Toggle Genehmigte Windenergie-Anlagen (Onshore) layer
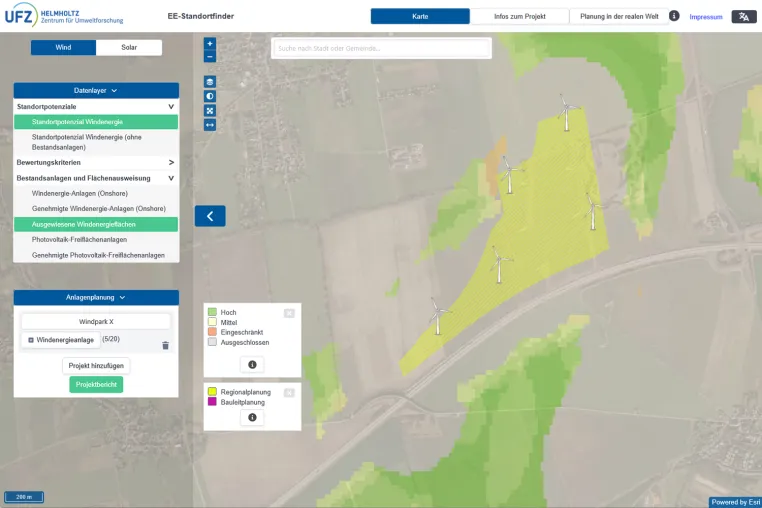This screenshot has width=762, height=508. point(96,209)
